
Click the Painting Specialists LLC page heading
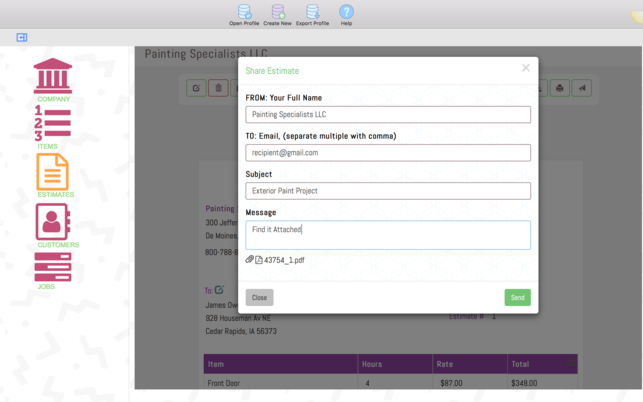pyautogui.click(x=206, y=54)
